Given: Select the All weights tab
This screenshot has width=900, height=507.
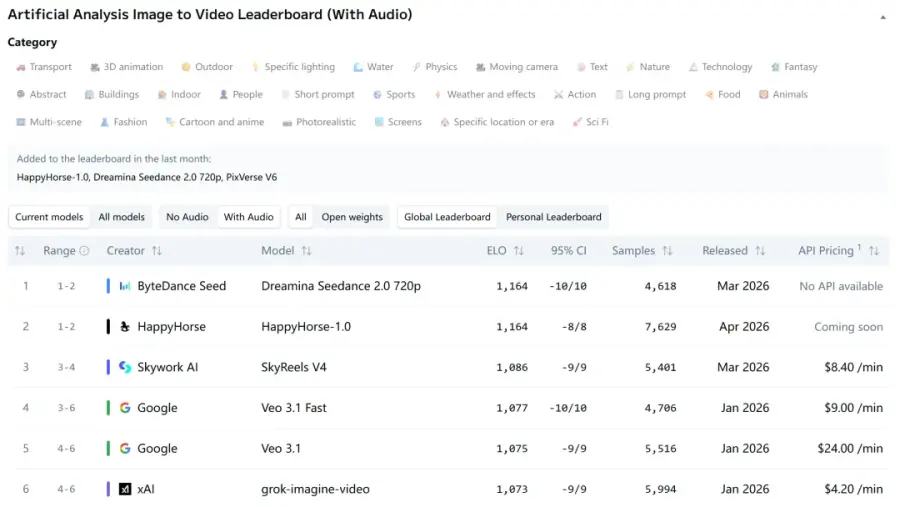Looking at the screenshot, I should pyautogui.click(x=301, y=217).
